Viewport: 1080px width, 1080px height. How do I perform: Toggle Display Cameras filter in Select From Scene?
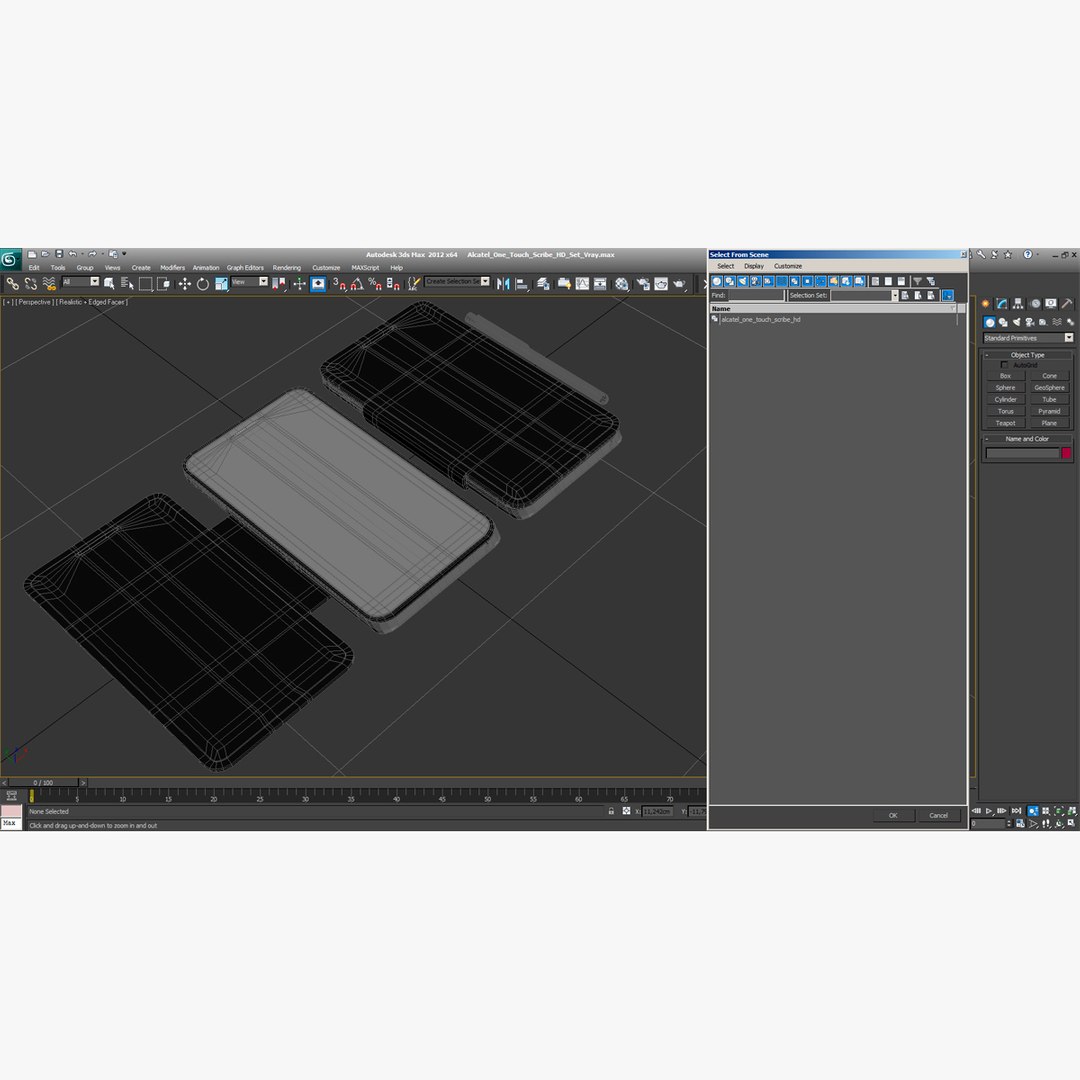tap(756, 281)
